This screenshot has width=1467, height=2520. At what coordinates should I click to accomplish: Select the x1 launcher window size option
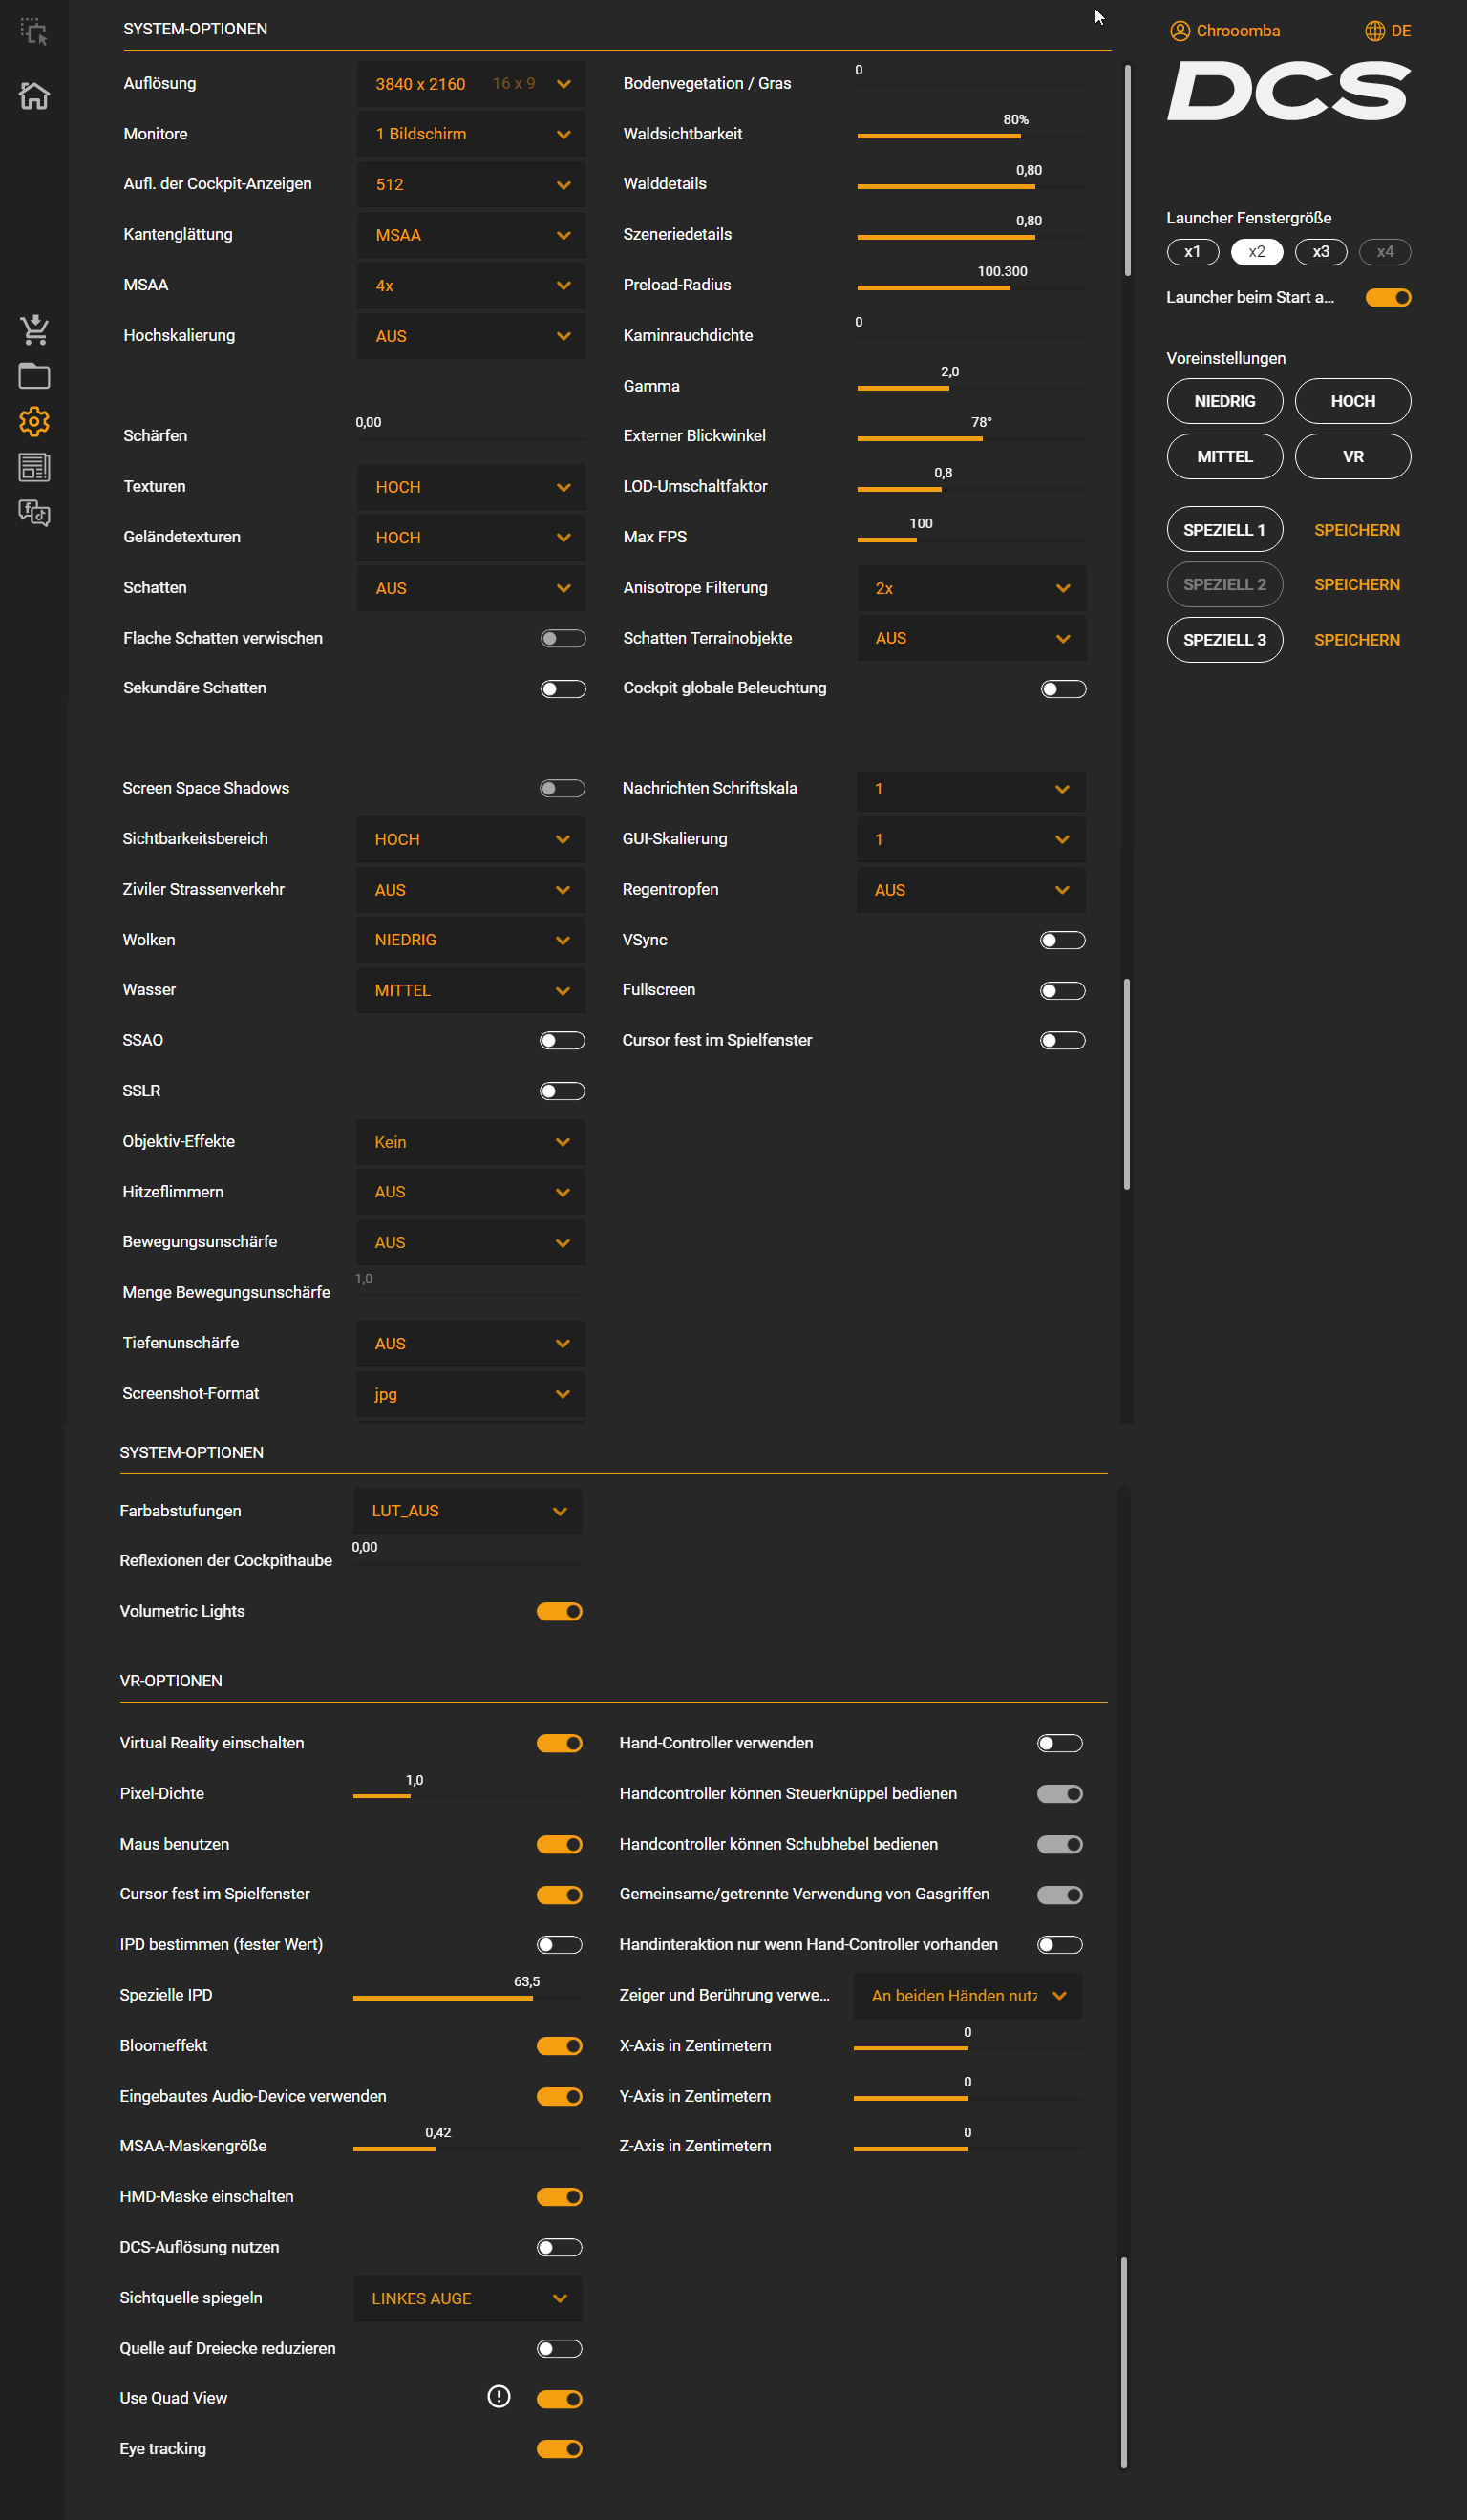click(x=1192, y=252)
